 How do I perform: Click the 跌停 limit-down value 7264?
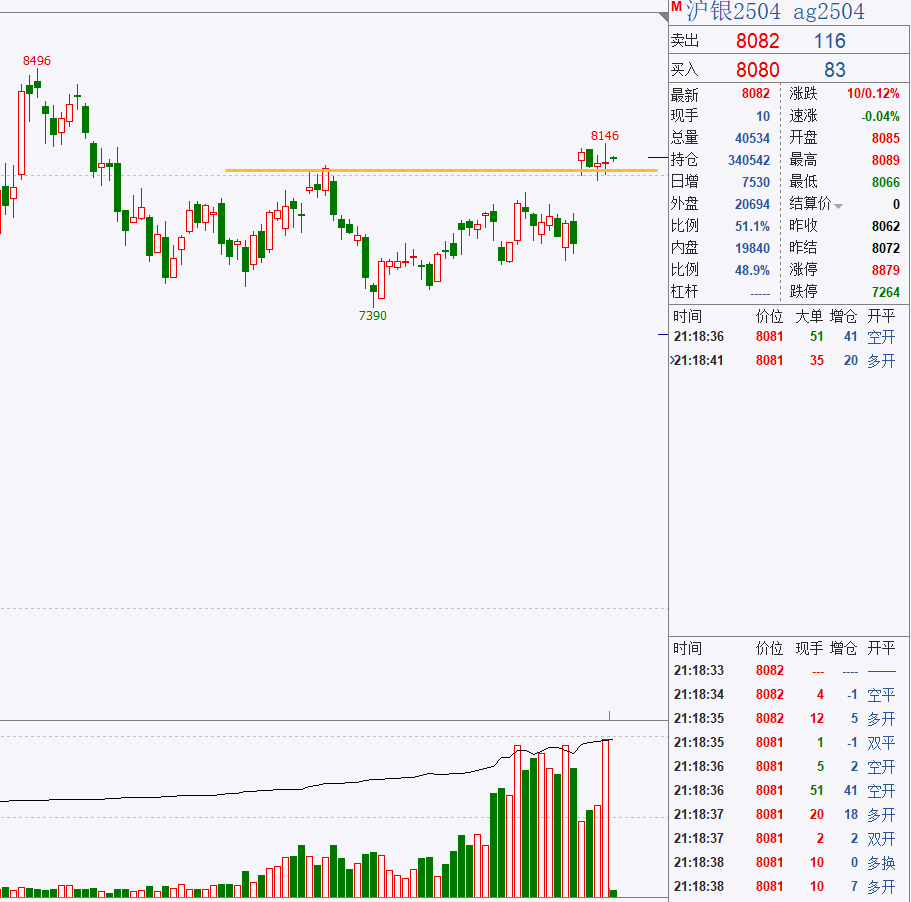(x=885, y=292)
